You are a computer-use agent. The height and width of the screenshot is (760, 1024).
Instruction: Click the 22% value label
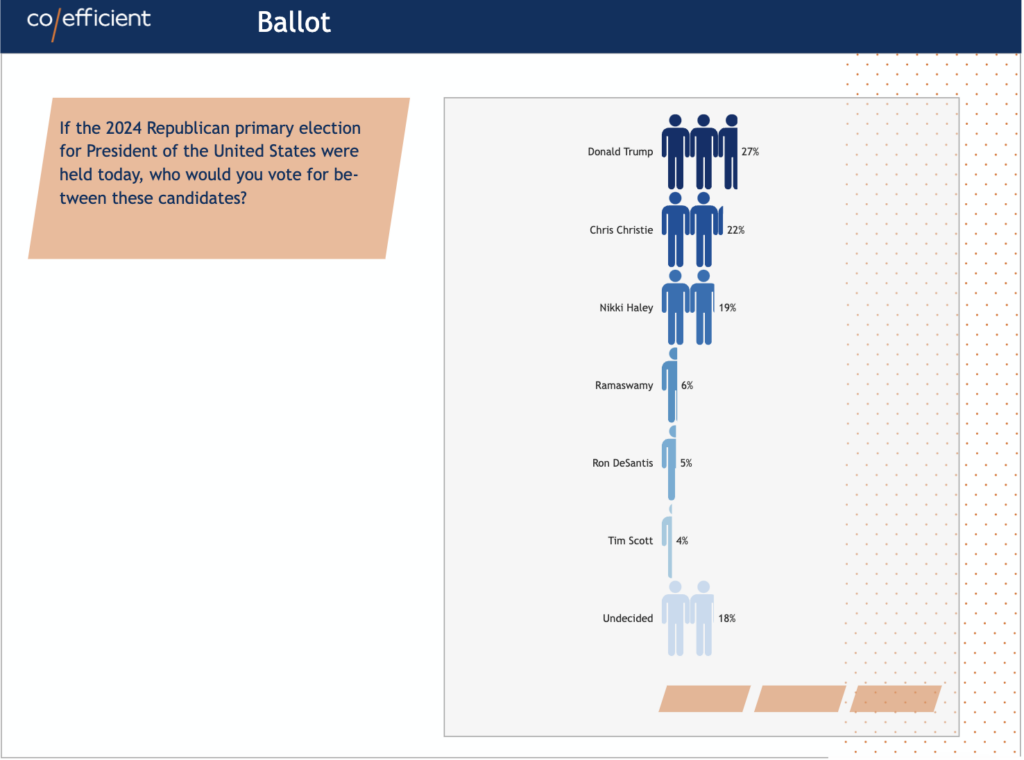coord(735,230)
